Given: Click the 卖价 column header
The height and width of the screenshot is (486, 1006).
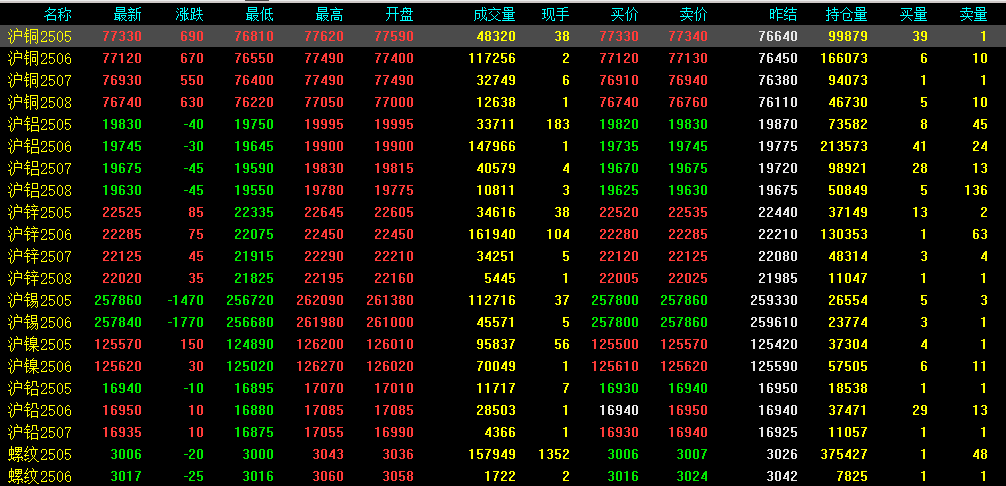Looking at the screenshot, I should (x=694, y=14).
